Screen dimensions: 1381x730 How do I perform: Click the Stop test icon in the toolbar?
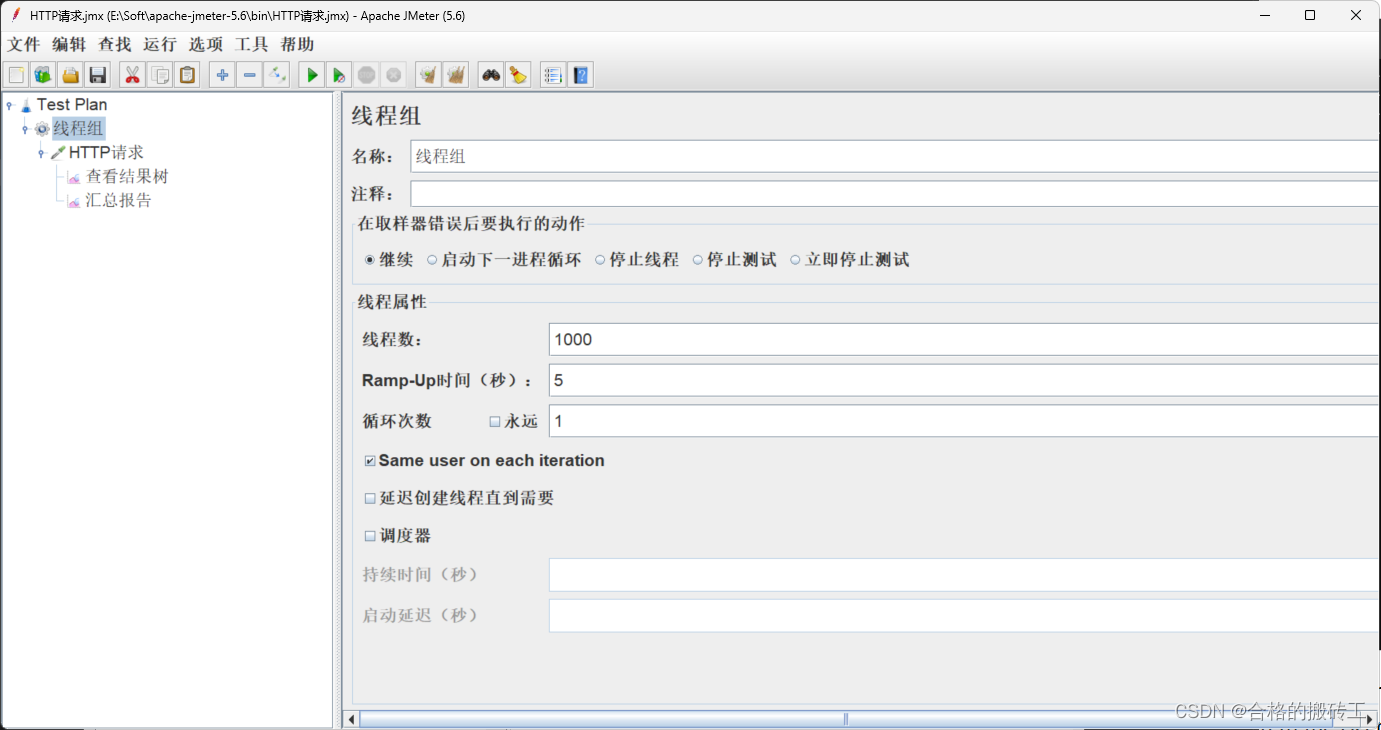tap(366, 74)
